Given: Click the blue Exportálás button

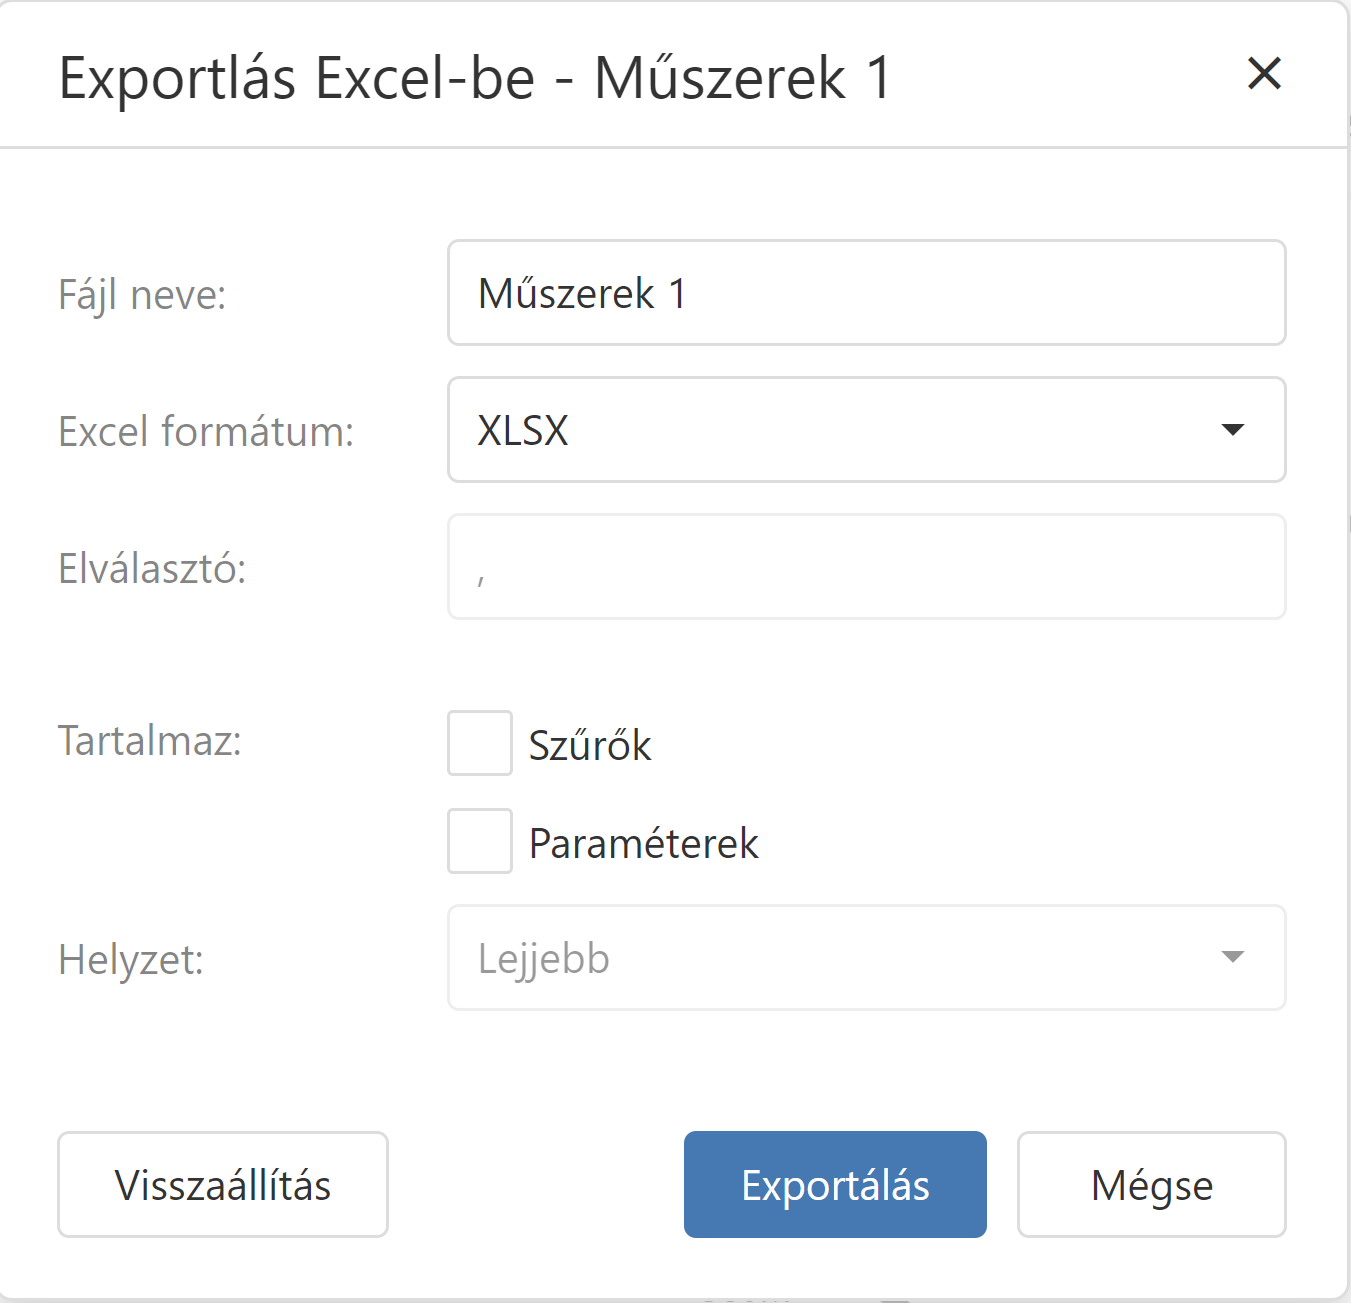Looking at the screenshot, I should [x=835, y=1185].
